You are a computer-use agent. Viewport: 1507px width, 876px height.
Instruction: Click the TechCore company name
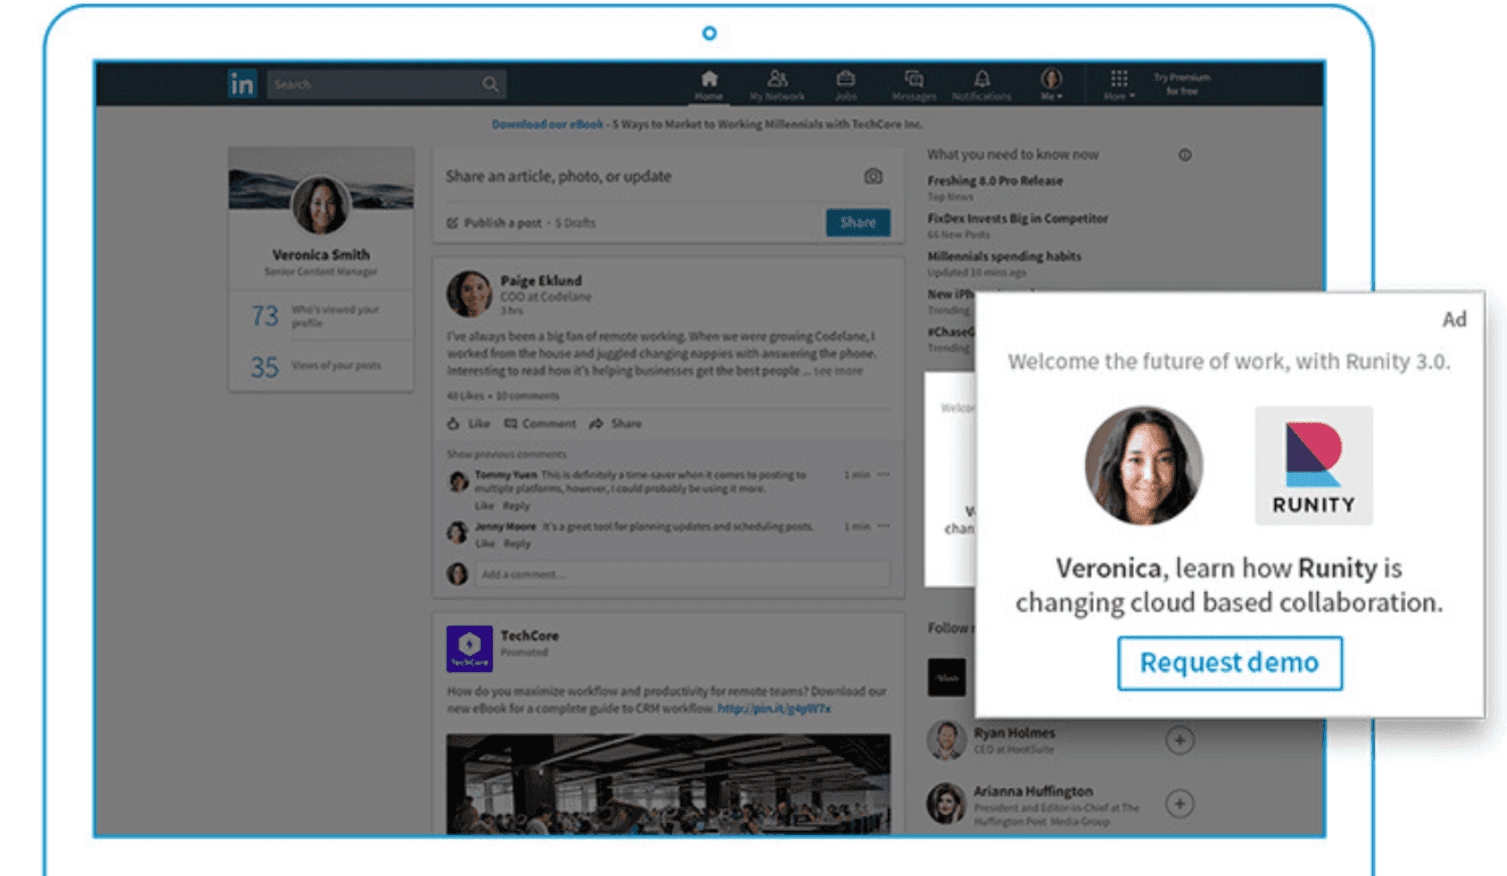point(530,635)
